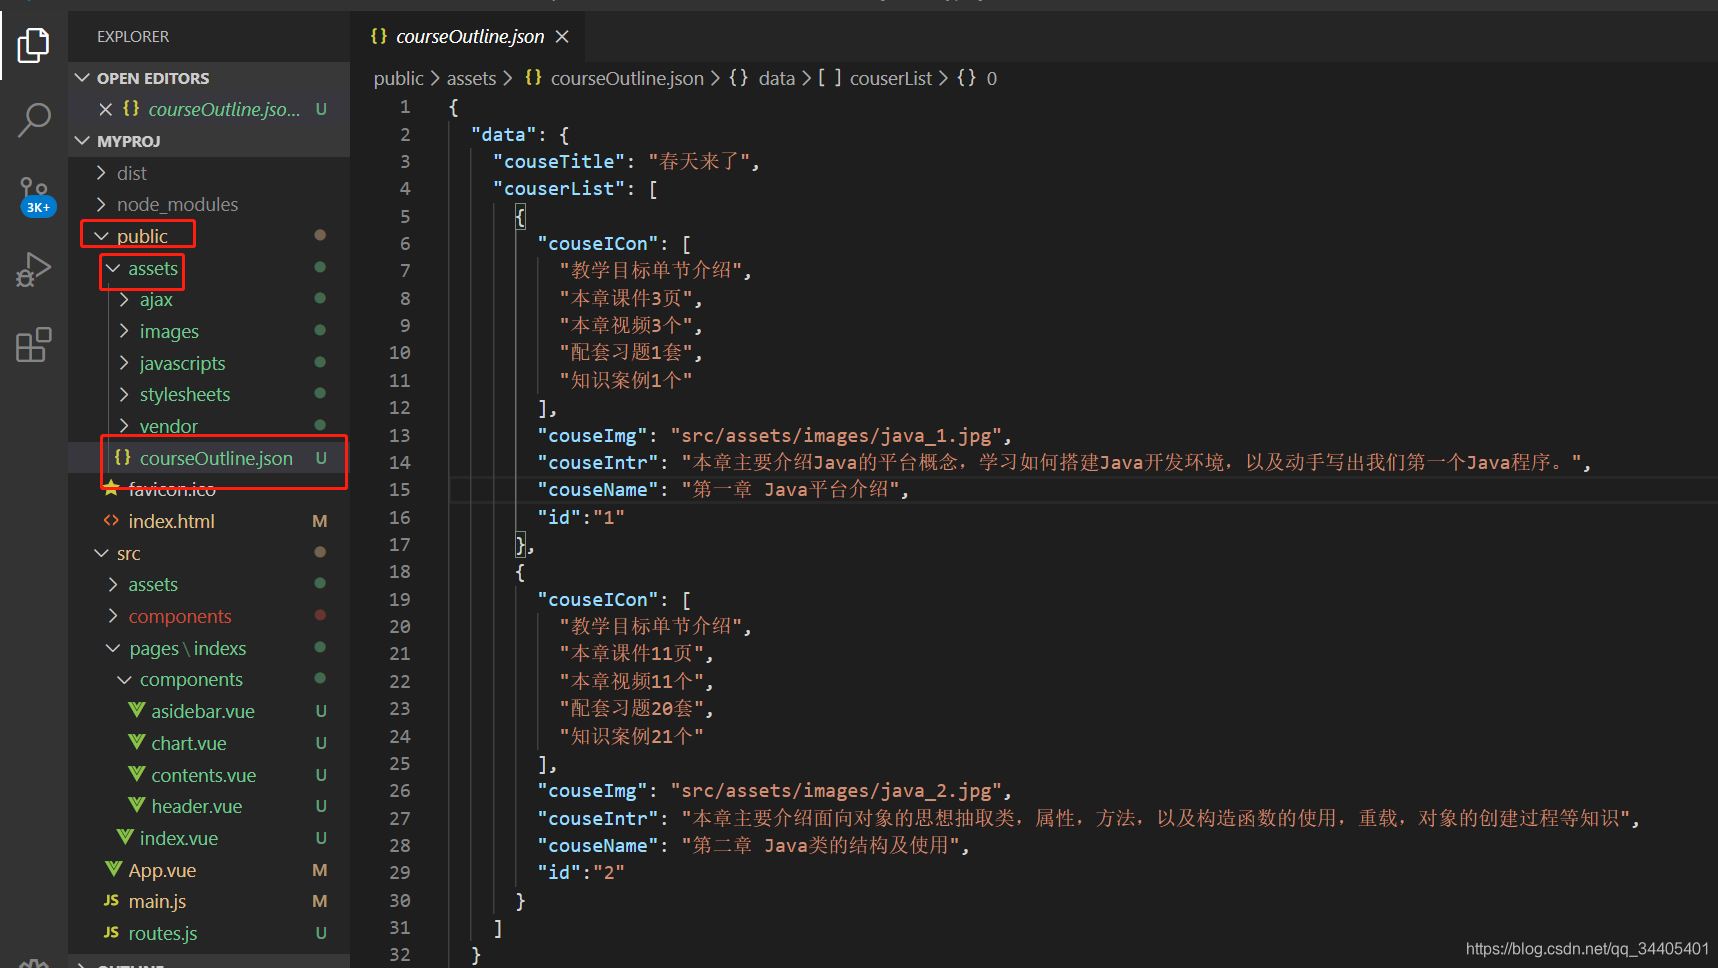
Task: Click star icon of favicon.ico
Action: [x=112, y=488]
